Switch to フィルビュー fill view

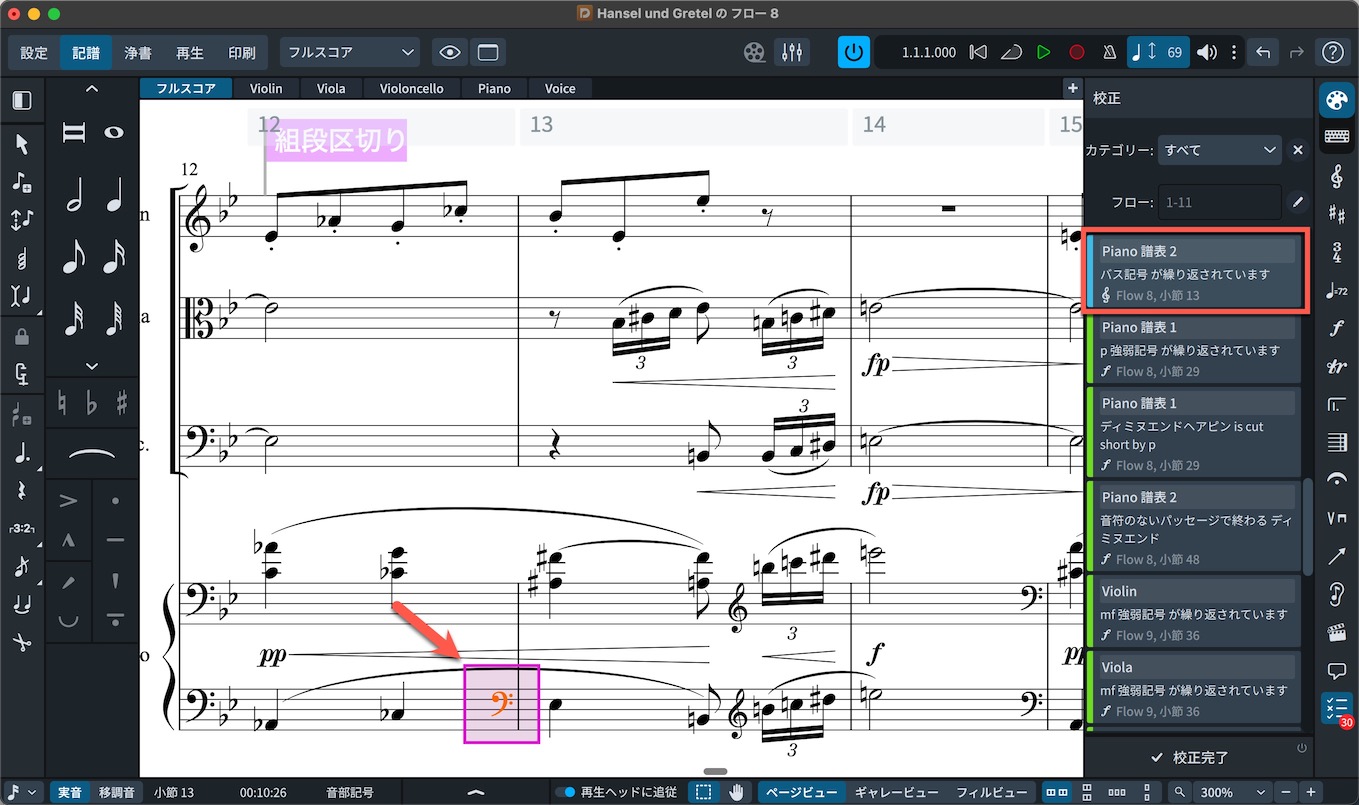992,792
